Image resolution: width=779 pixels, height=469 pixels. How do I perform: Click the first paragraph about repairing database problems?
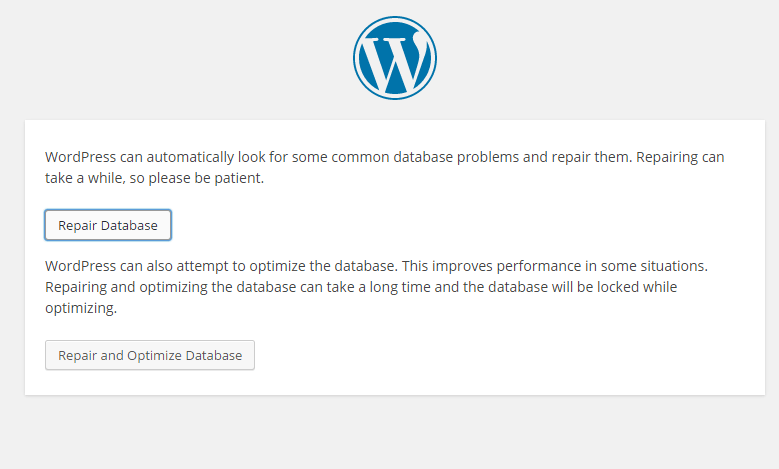click(x=385, y=168)
